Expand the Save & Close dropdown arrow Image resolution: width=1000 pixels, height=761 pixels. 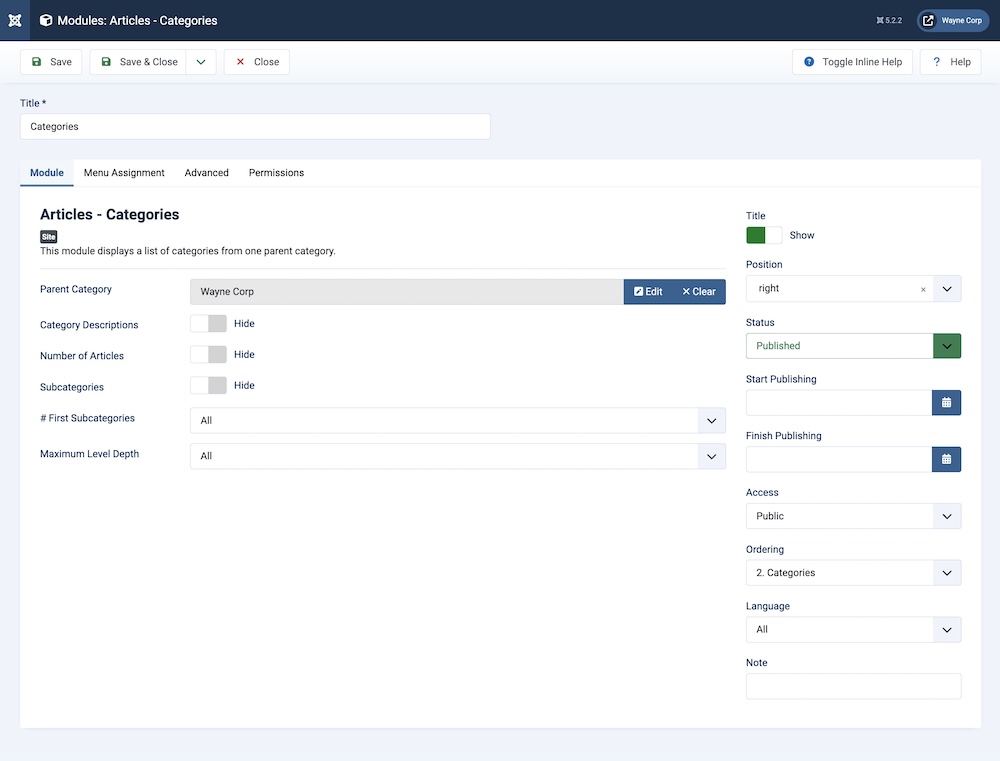click(x=201, y=62)
